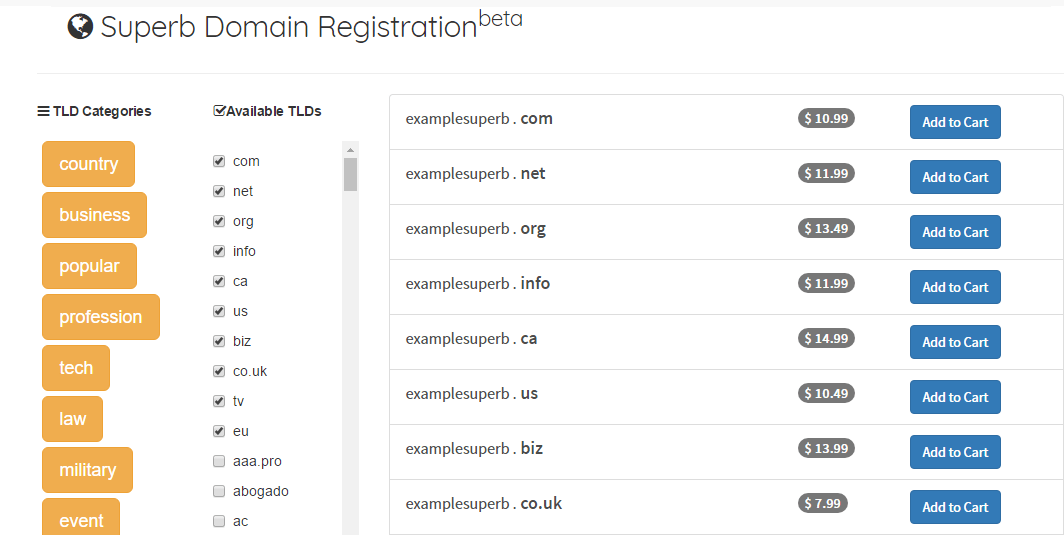Pick the military category button

point(88,469)
